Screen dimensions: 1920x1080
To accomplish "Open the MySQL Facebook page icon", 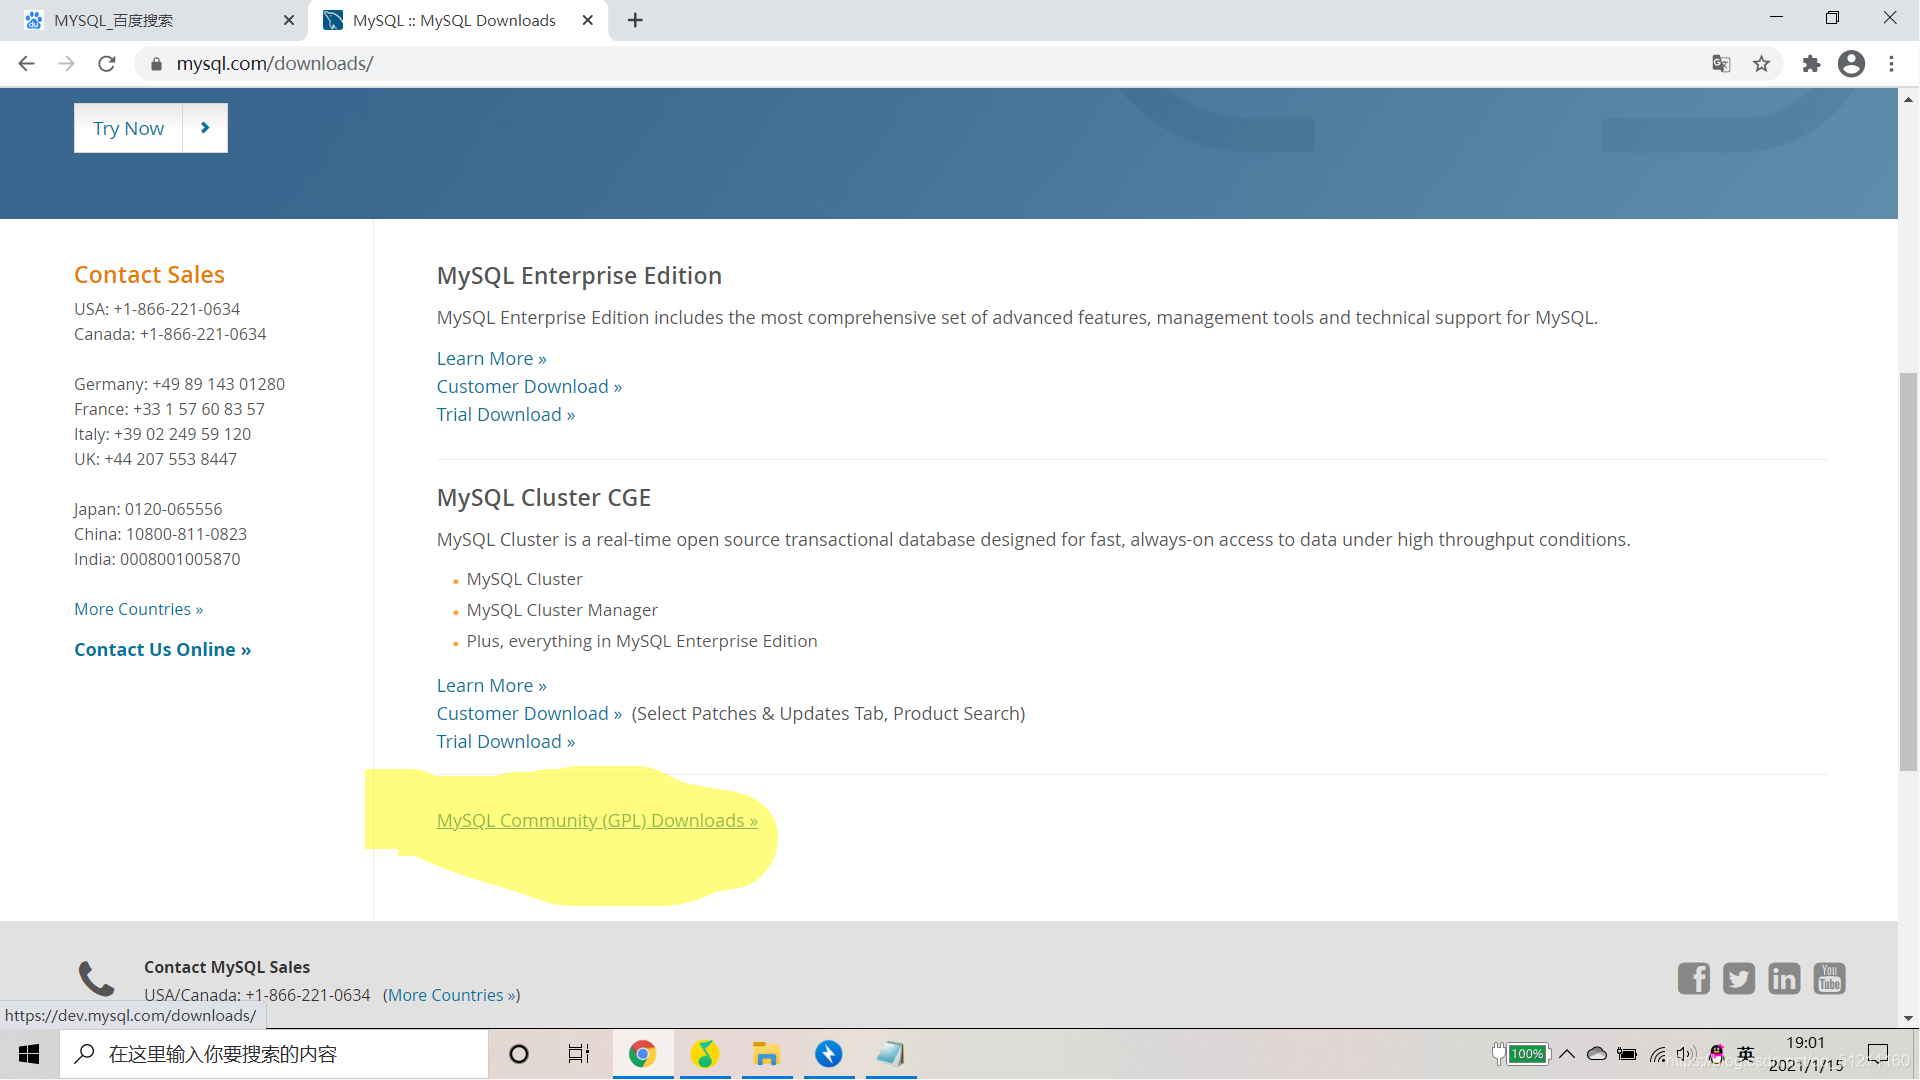I will pyautogui.click(x=1694, y=979).
